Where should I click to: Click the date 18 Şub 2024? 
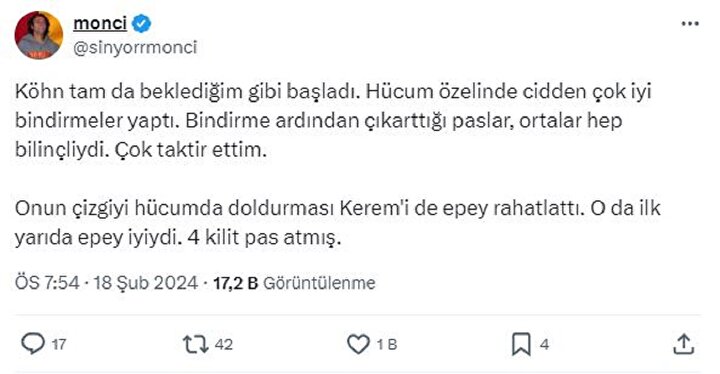[x=146, y=283]
